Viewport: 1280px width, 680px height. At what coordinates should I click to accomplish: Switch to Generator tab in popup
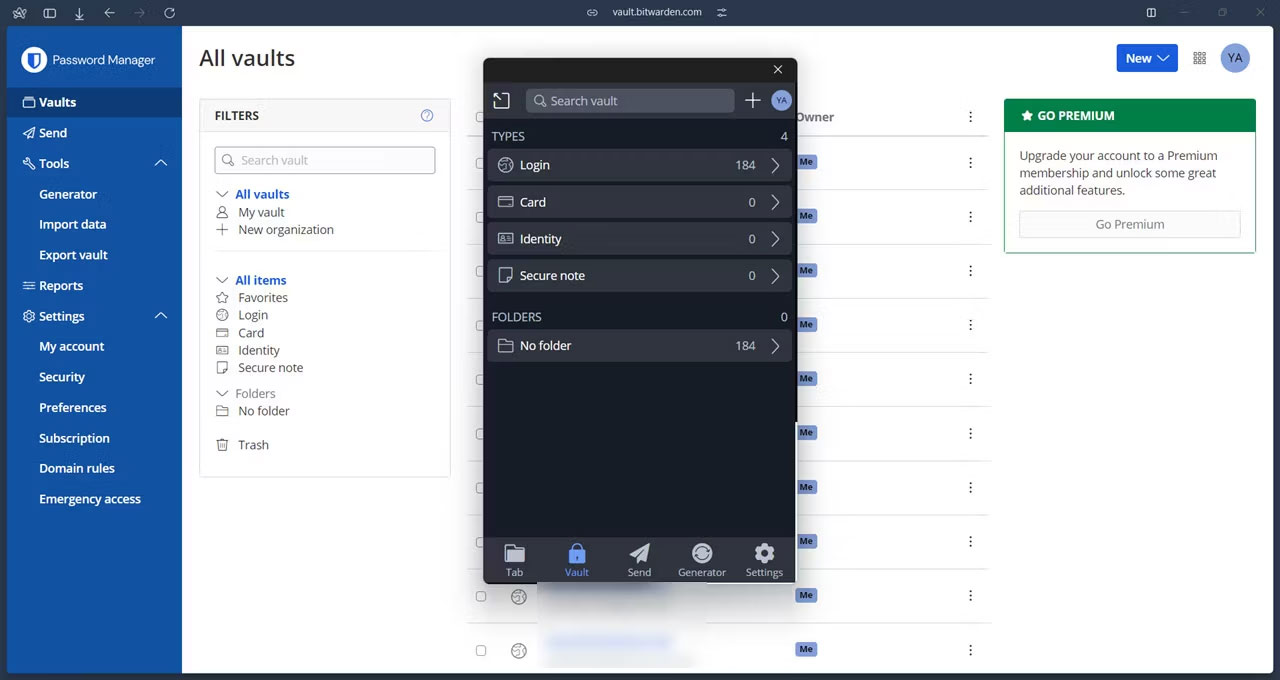pos(702,560)
